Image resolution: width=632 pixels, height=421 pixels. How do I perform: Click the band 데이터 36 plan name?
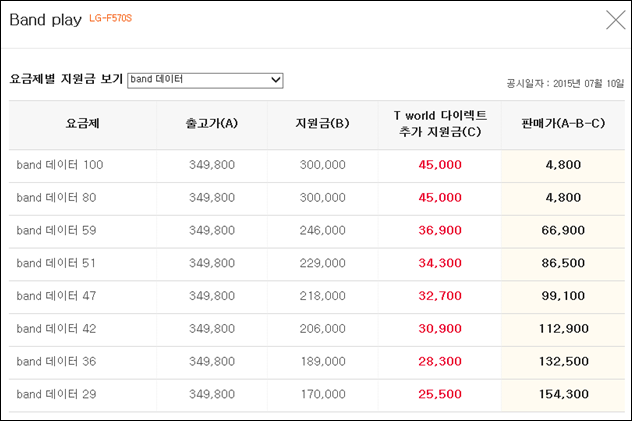point(56,361)
